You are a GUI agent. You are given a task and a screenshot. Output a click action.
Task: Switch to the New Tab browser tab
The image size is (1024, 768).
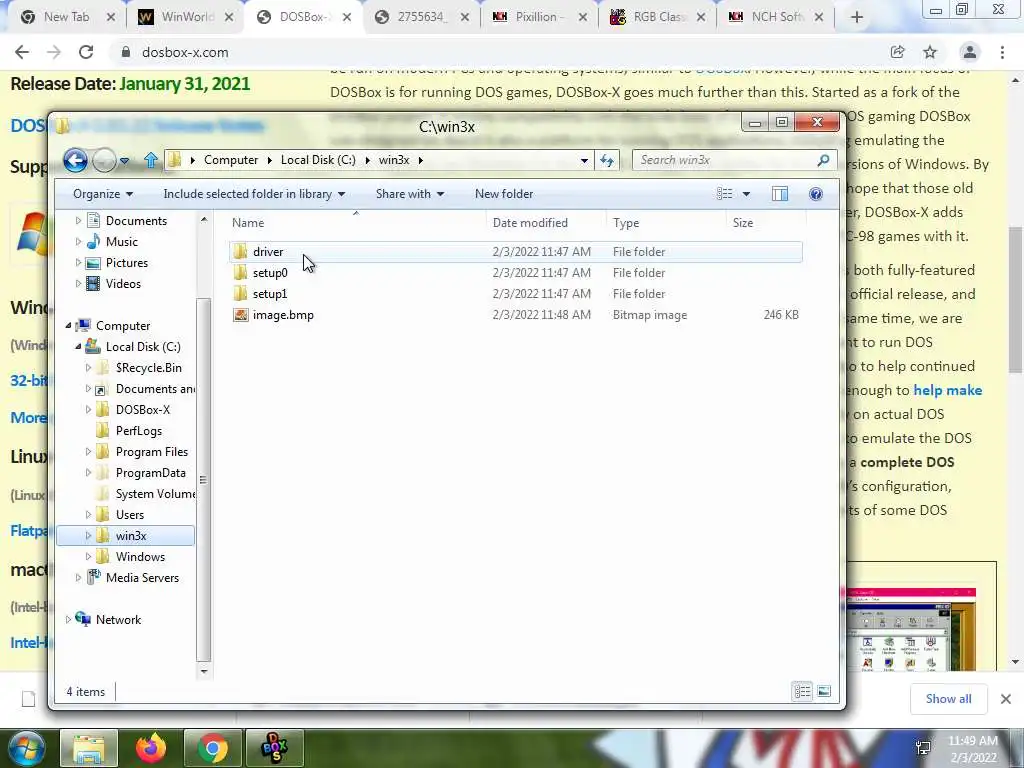tap(65, 17)
